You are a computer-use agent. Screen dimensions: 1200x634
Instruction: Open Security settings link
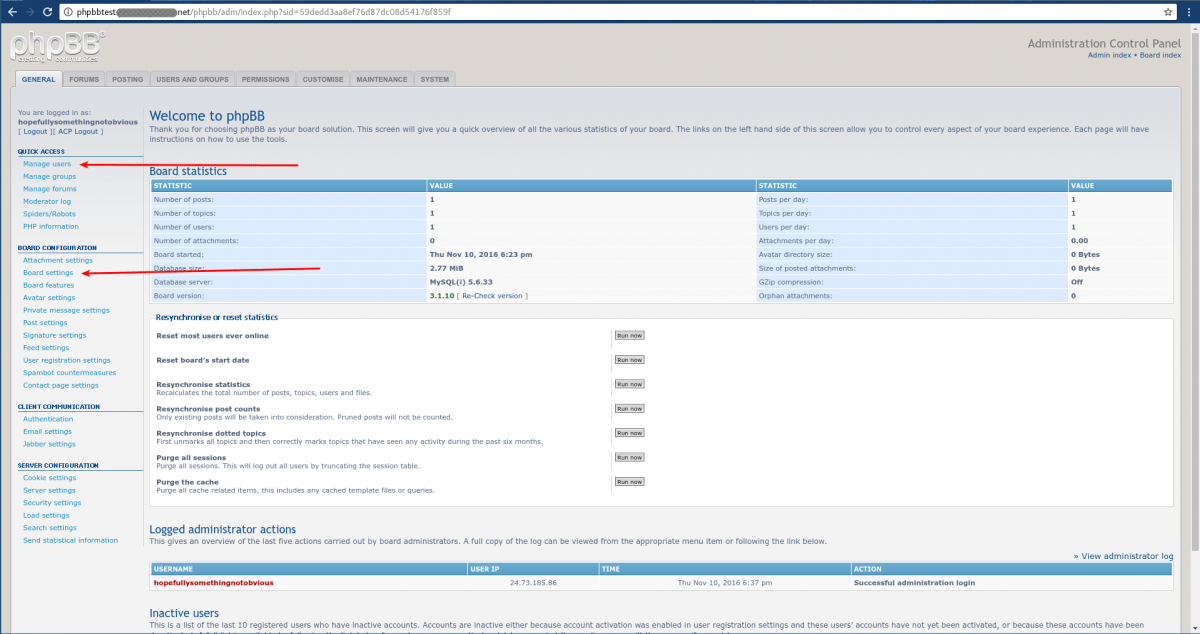click(52, 503)
